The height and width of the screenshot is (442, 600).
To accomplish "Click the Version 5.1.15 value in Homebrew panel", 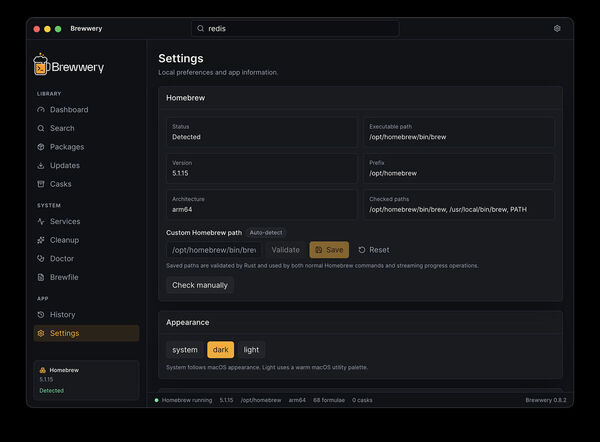I will tap(180, 173).
